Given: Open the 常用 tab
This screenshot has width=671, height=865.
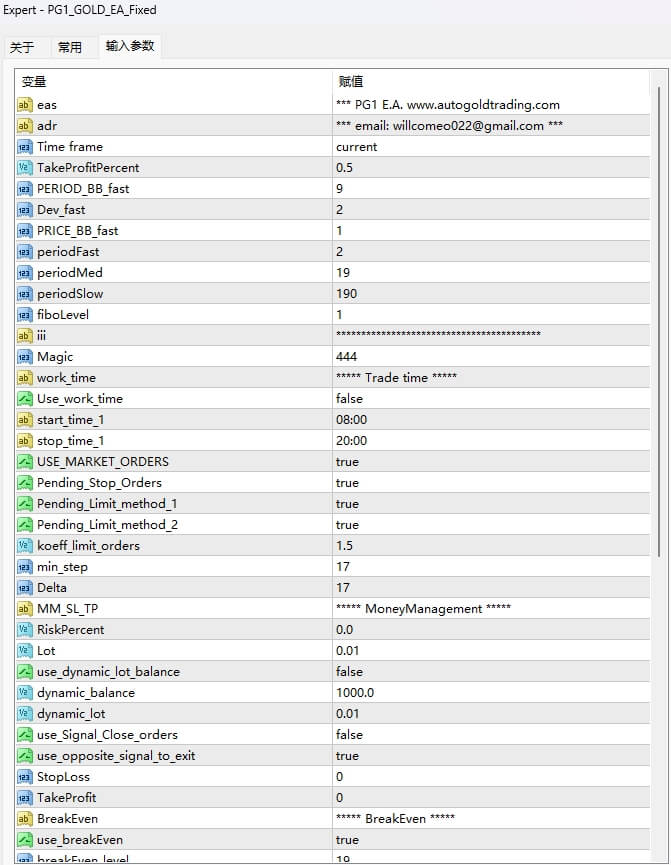Looking at the screenshot, I should pyautogui.click(x=70, y=47).
